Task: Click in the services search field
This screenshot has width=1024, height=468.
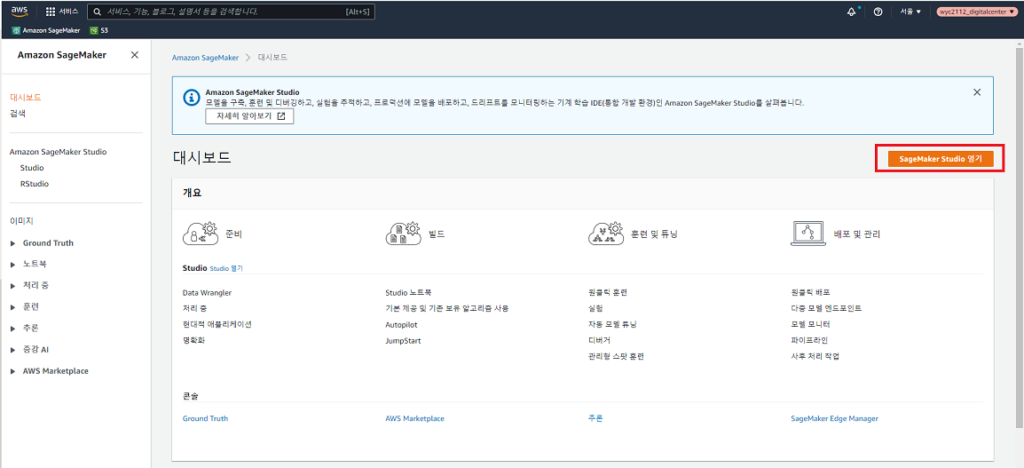Action: click(231, 12)
